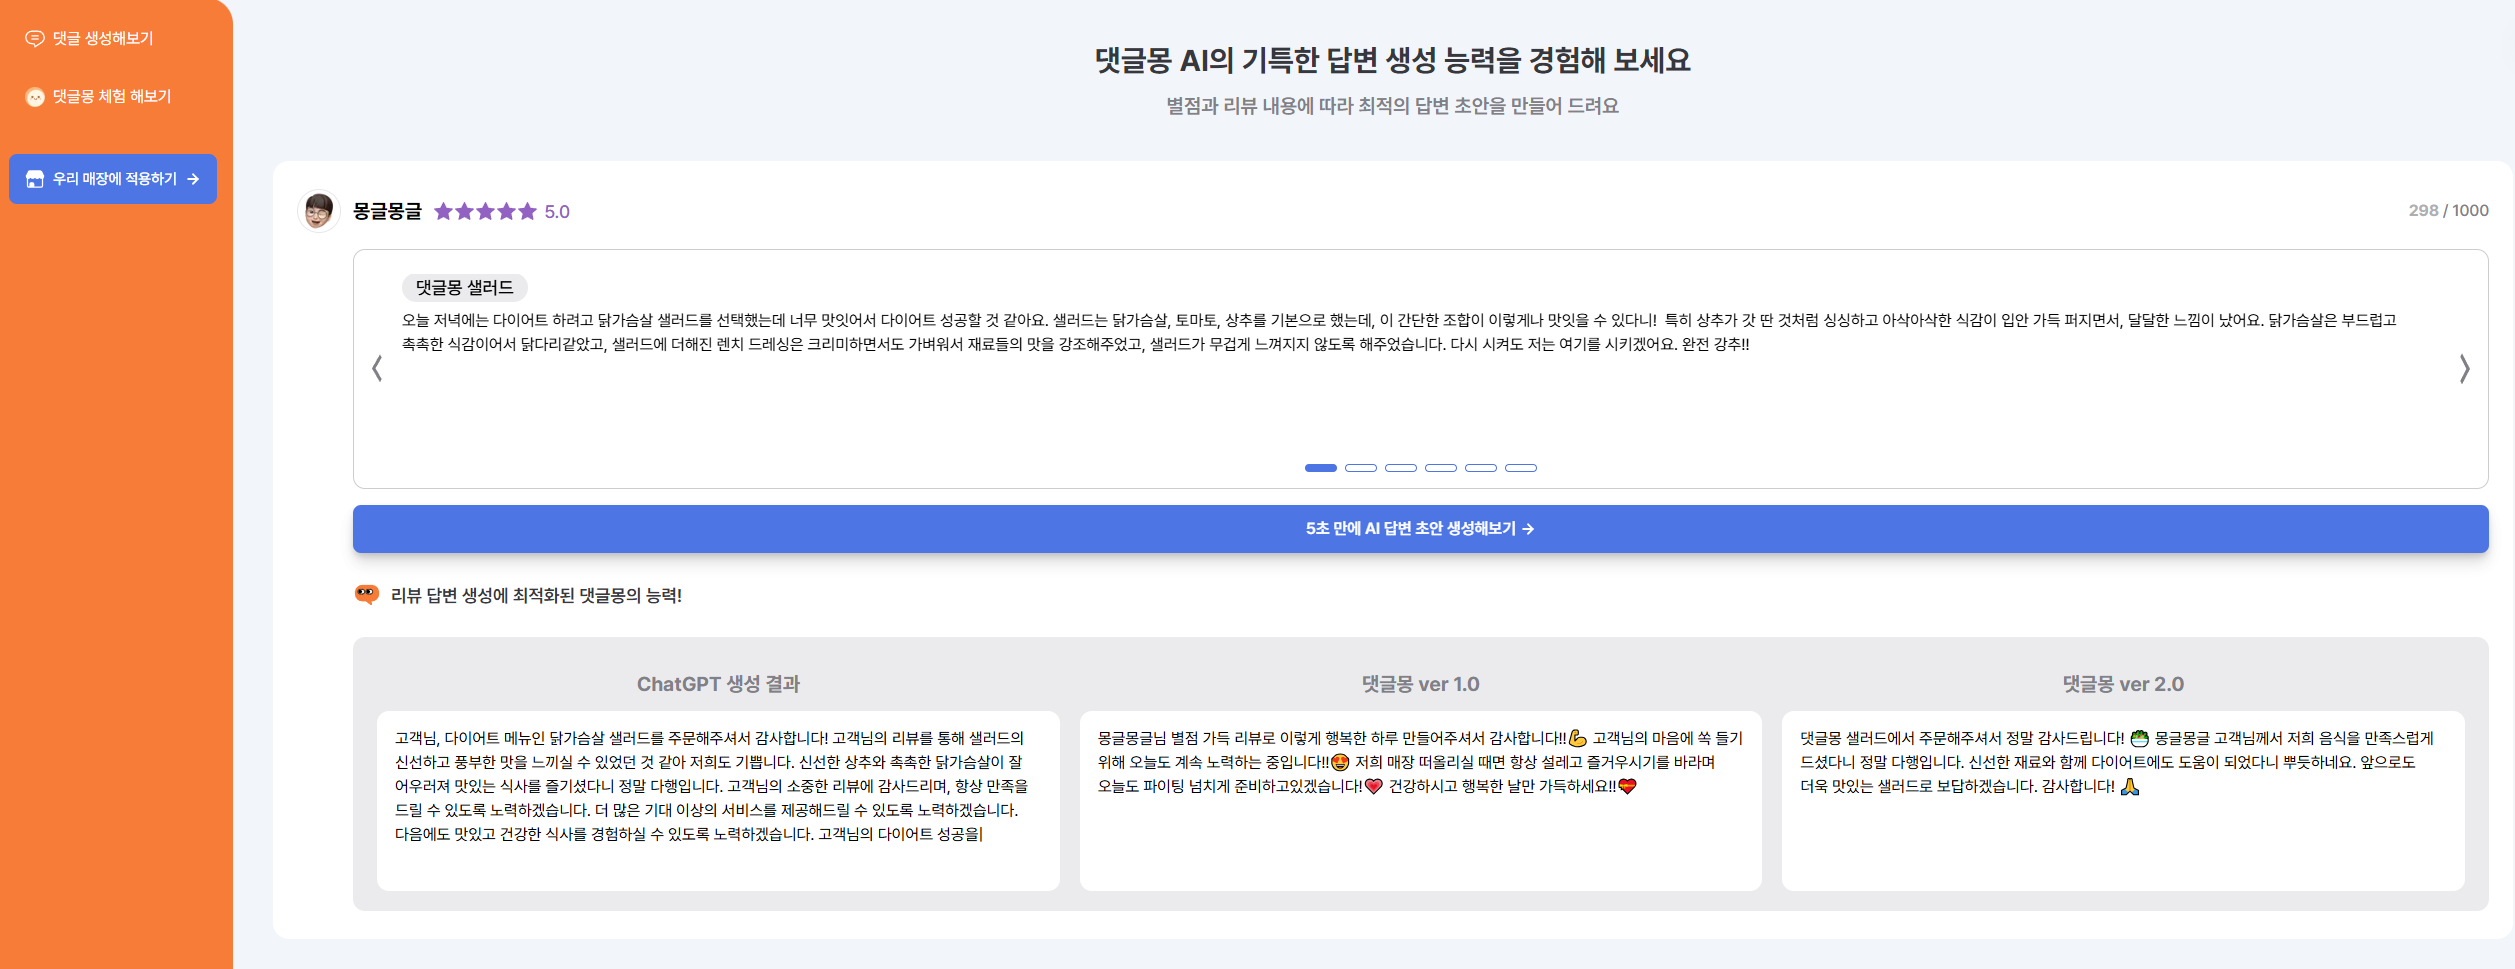Click the mascot face icon beside 댓글몽 체험 해보기
This screenshot has height=969, width=2515.
tap(35, 97)
